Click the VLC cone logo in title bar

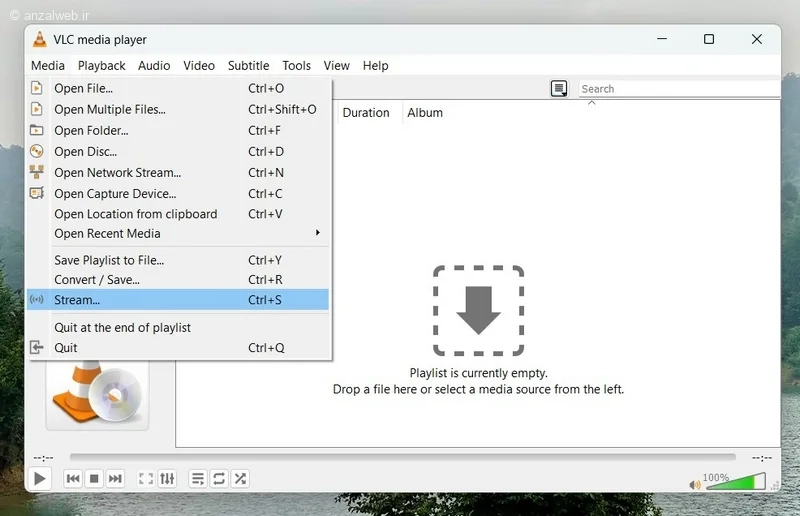(39, 39)
